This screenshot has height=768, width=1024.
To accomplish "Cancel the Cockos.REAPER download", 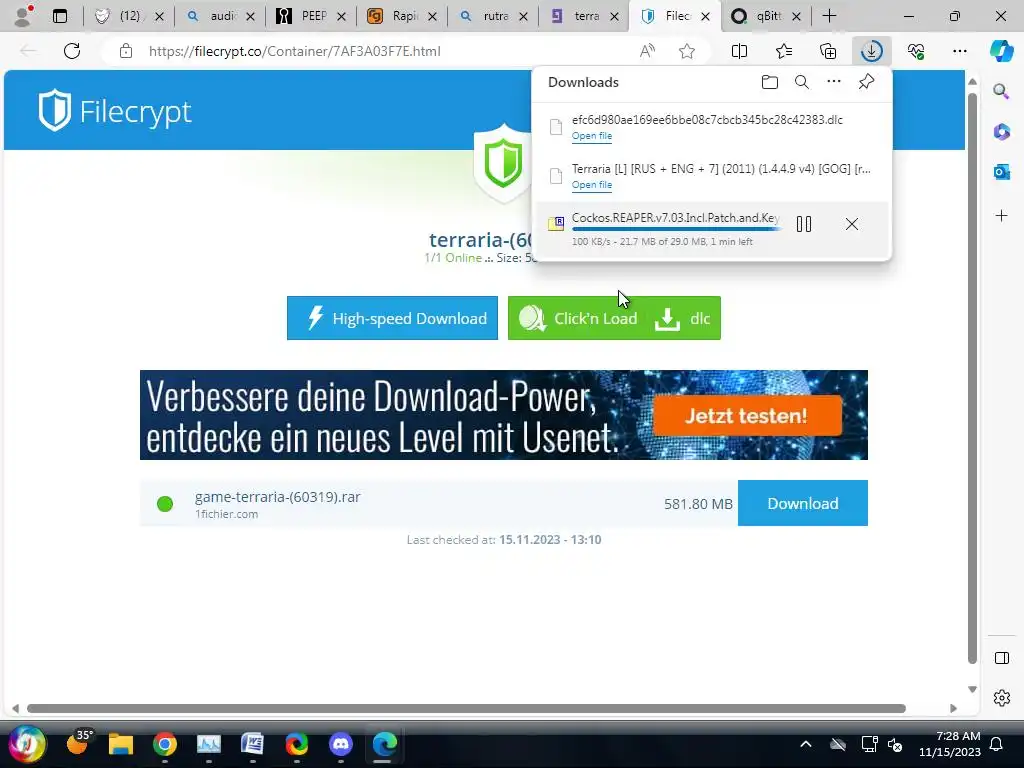I will point(852,224).
